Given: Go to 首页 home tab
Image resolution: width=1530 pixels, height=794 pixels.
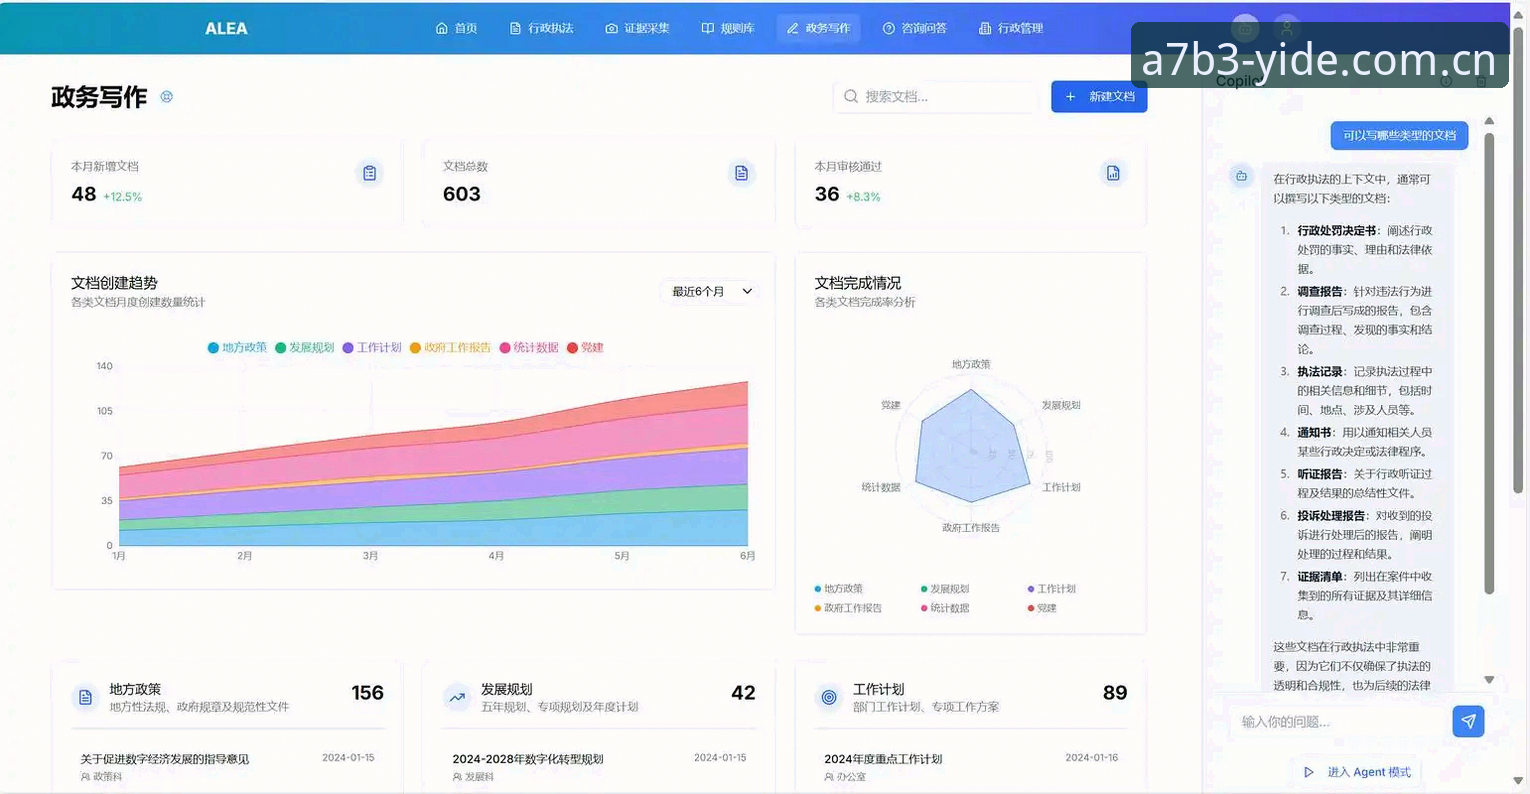Looking at the screenshot, I should tap(456, 28).
